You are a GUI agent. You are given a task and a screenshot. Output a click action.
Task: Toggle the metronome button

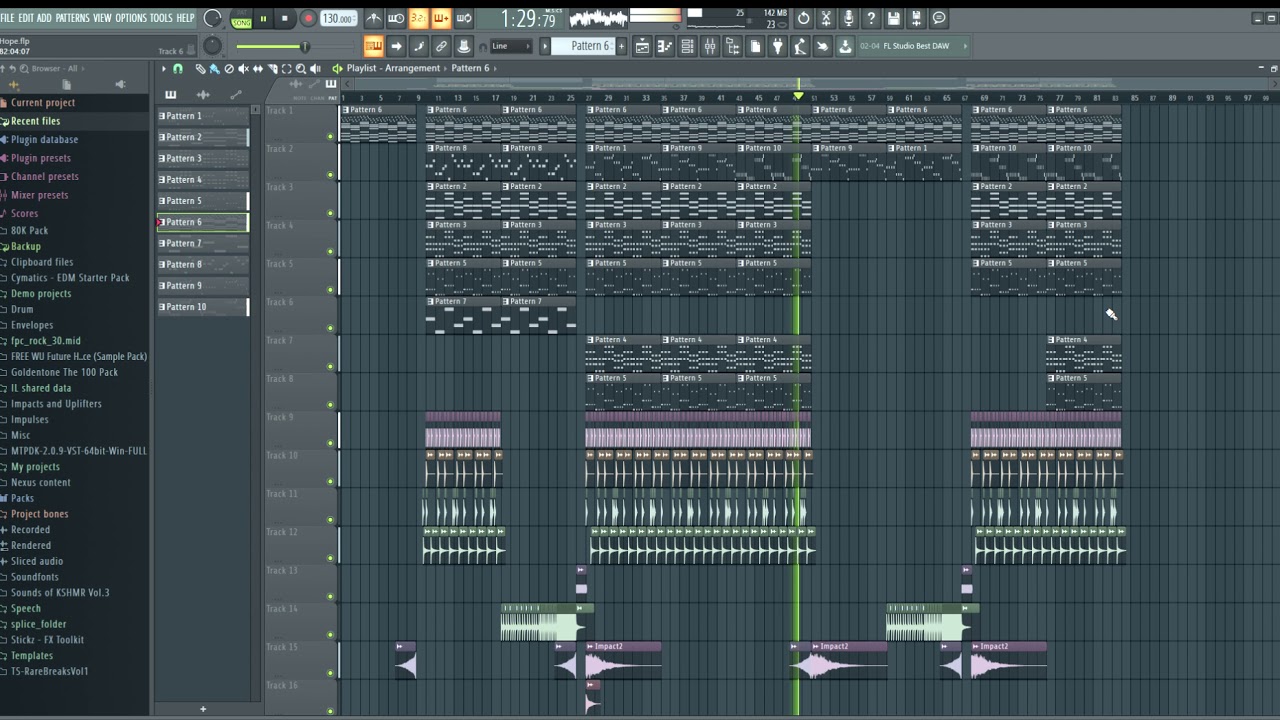373,18
